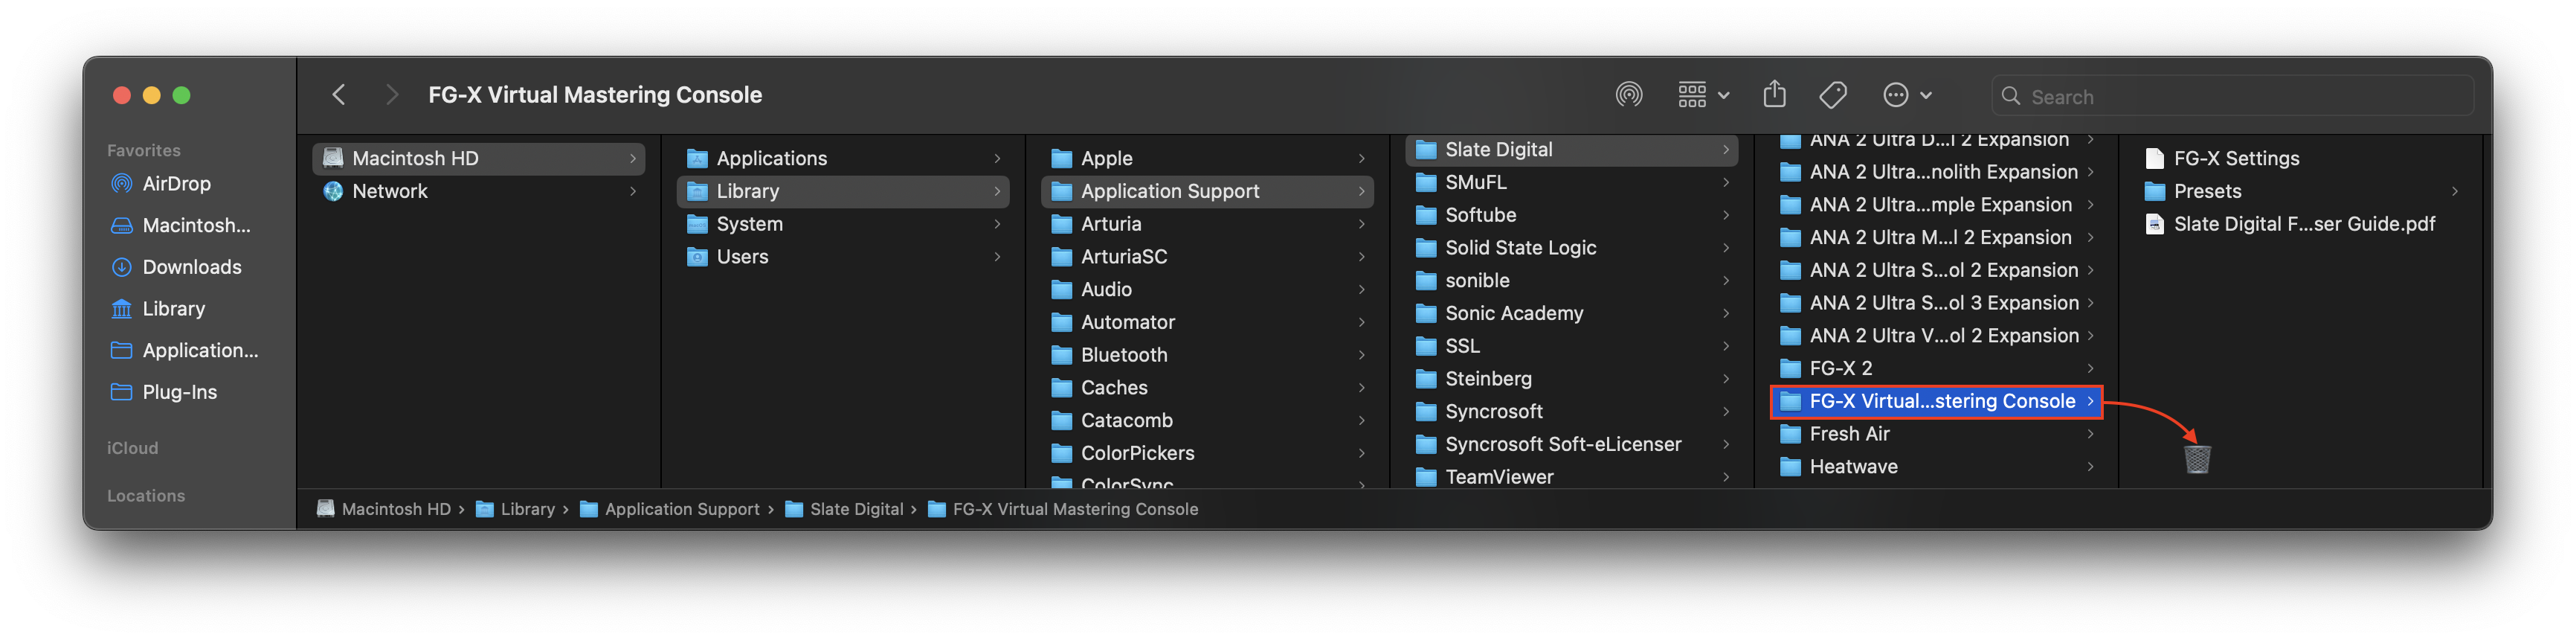This screenshot has width=2576, height=640.
Task: Click Slate Digital in the path bar
Action: point(844,509)
